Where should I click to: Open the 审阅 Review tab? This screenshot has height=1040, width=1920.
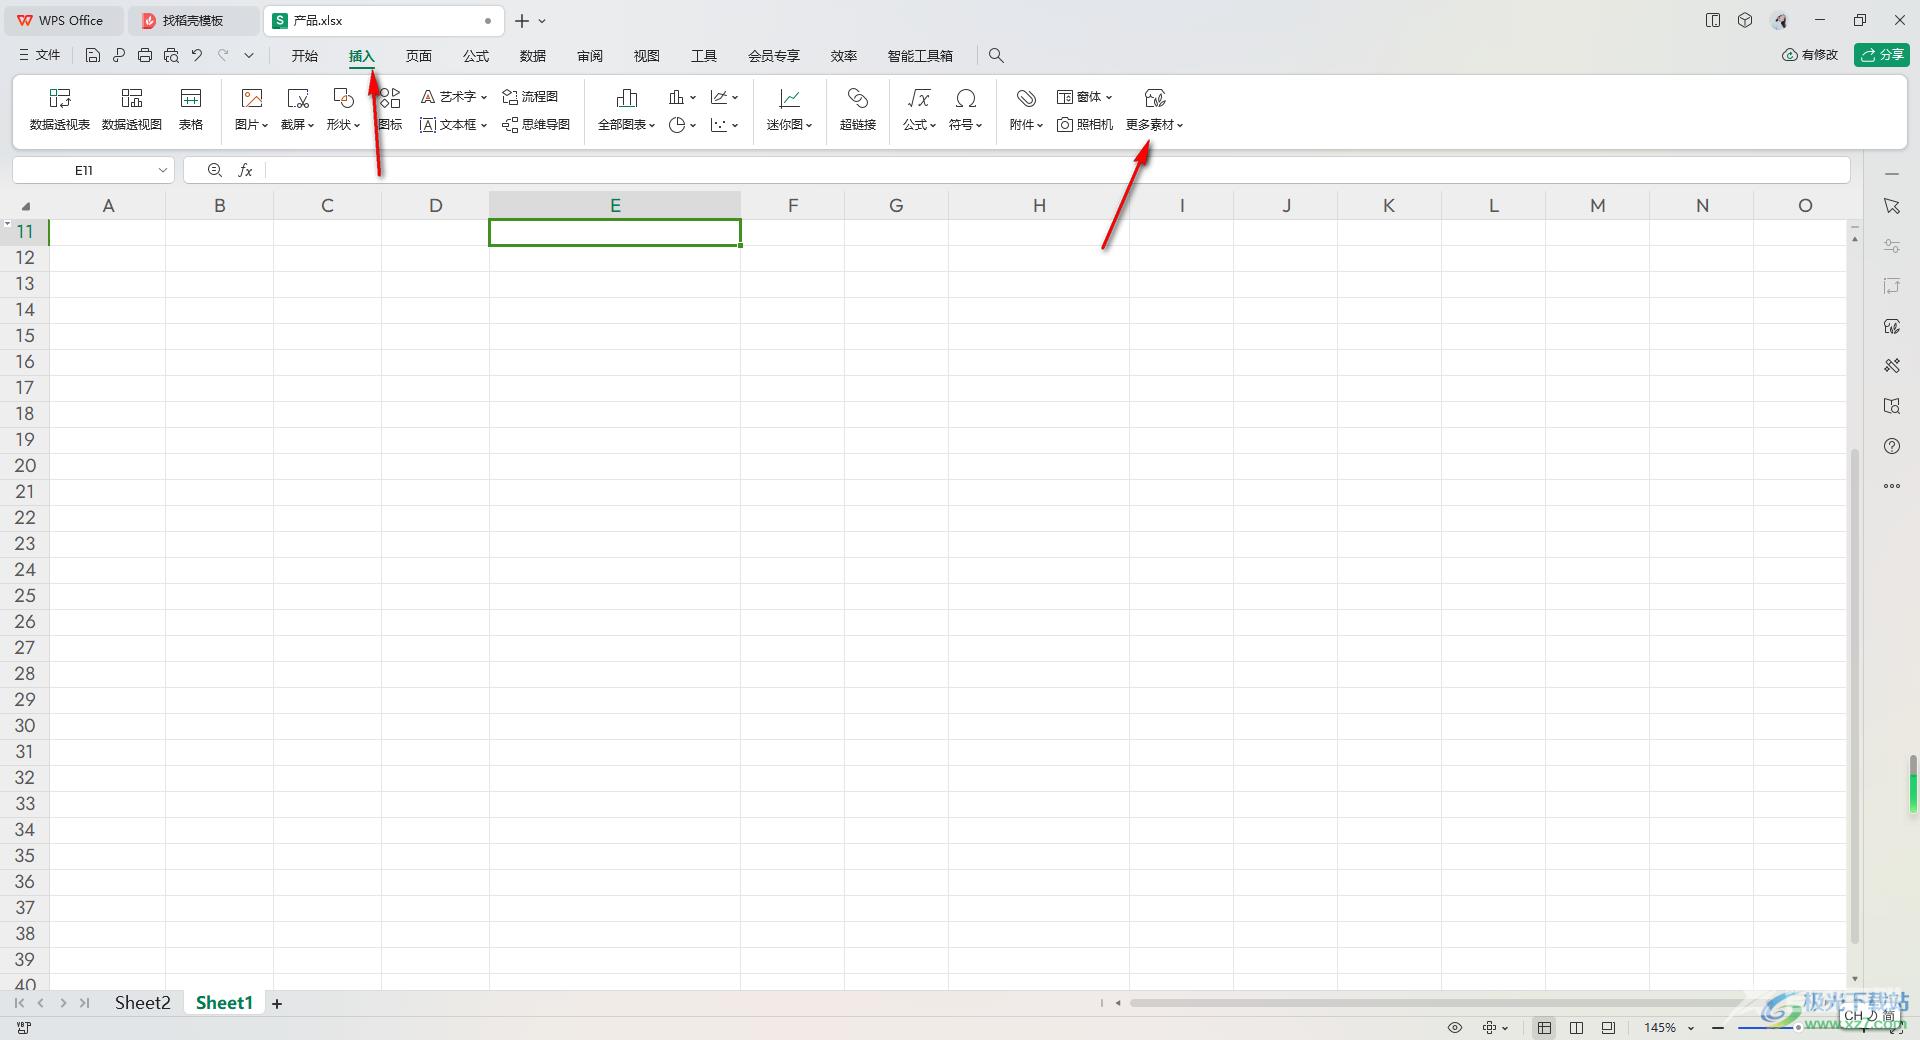point(590,56)
